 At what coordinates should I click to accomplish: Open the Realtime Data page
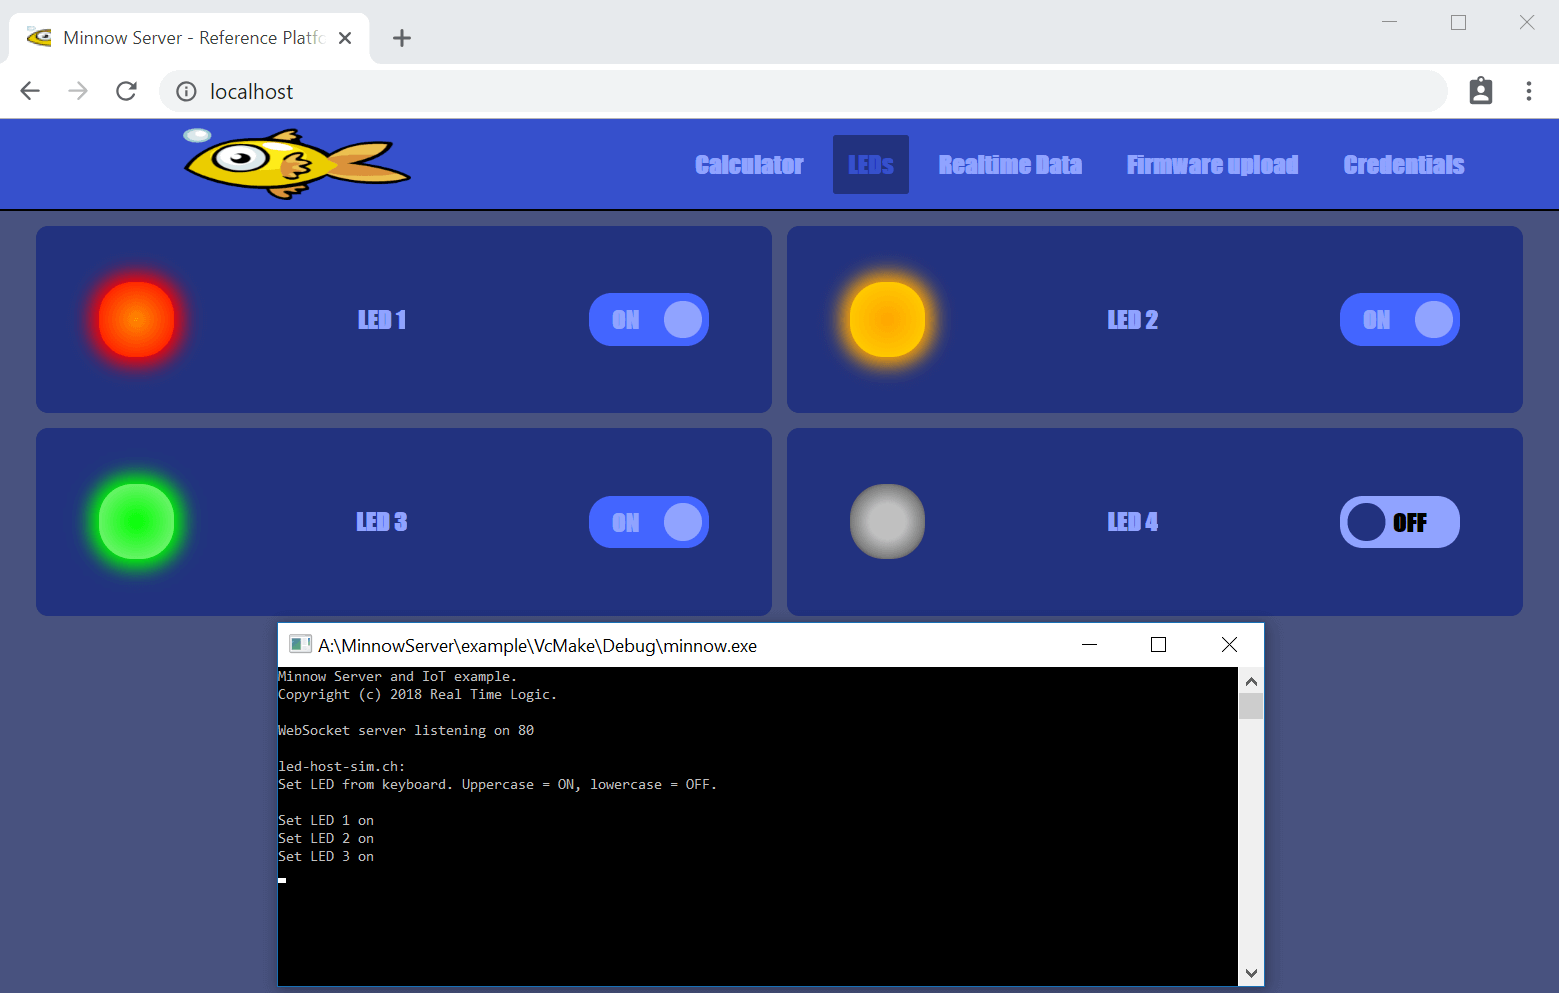pyautogui.click(x=1010, y=165)
